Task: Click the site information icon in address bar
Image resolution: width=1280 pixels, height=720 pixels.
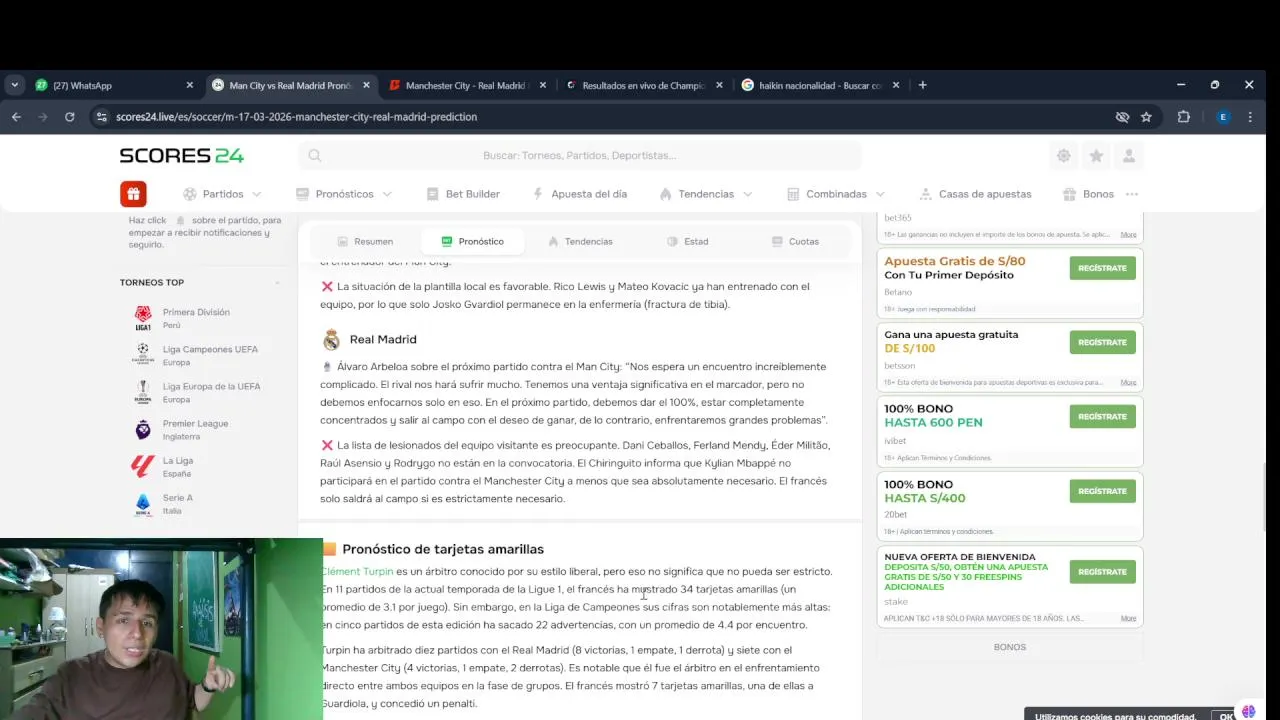Action: [x=101, y=117]
